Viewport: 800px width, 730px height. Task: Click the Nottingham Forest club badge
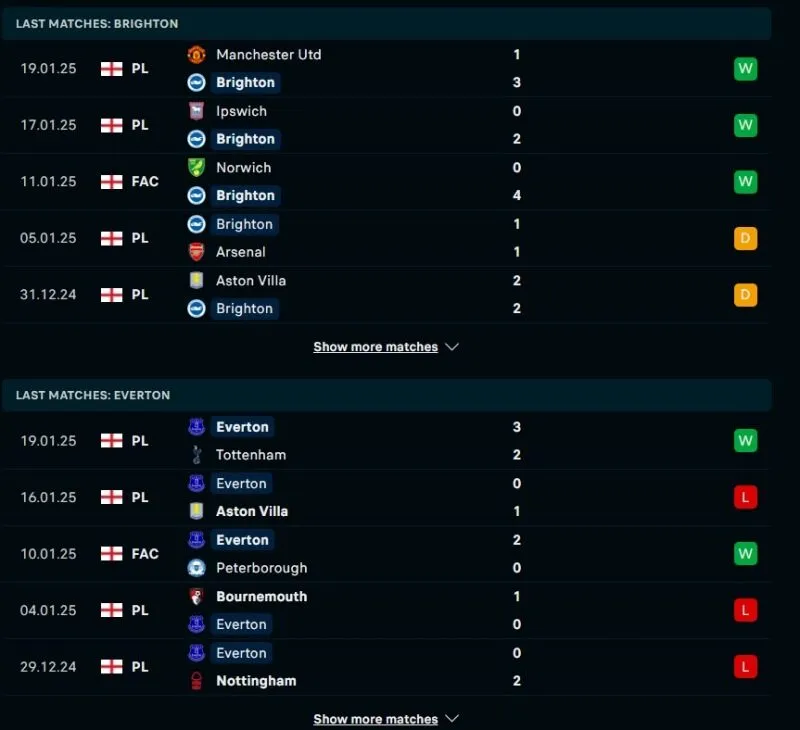tap(196, 680)
